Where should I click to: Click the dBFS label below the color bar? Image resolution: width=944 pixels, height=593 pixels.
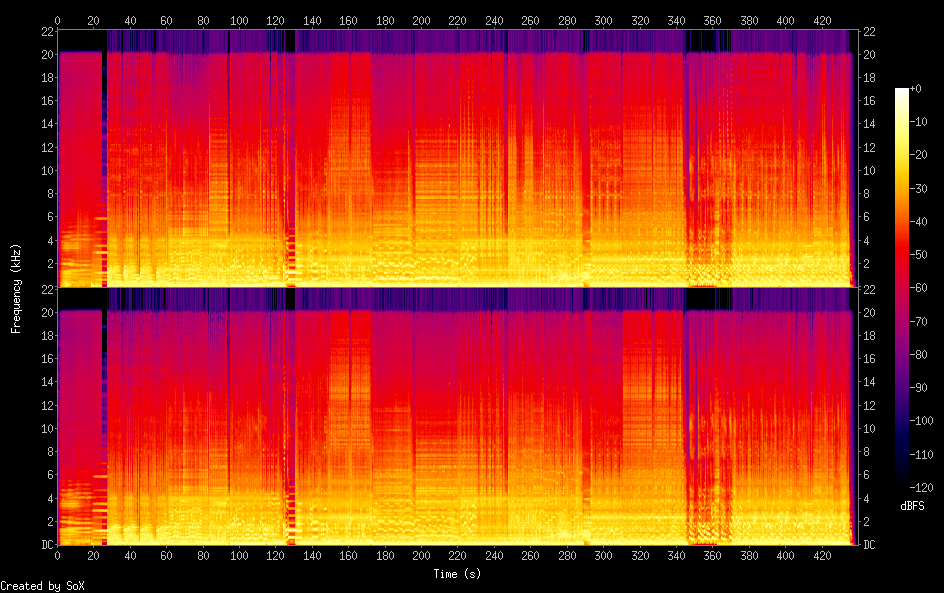(x=911, y=507)
